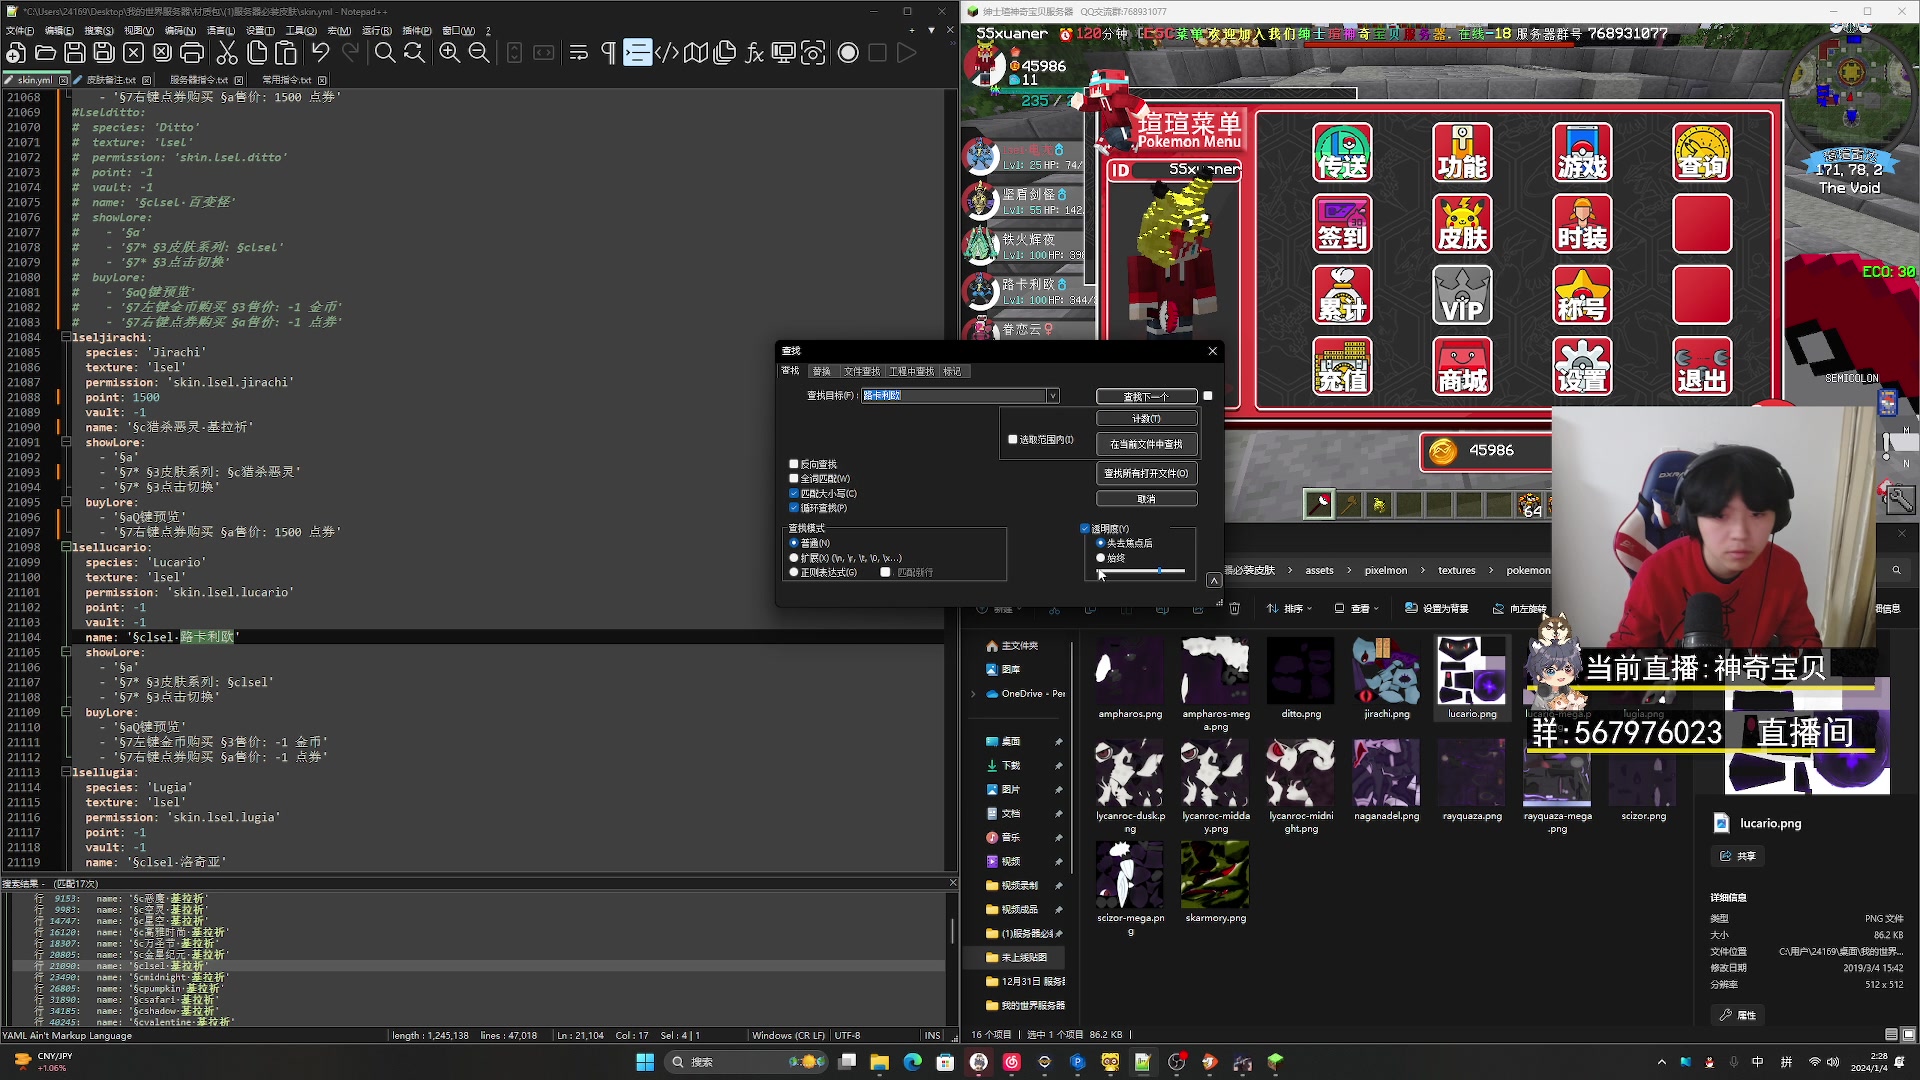Switch to 服务器指令.txt document tab

[x=199, y=80]
